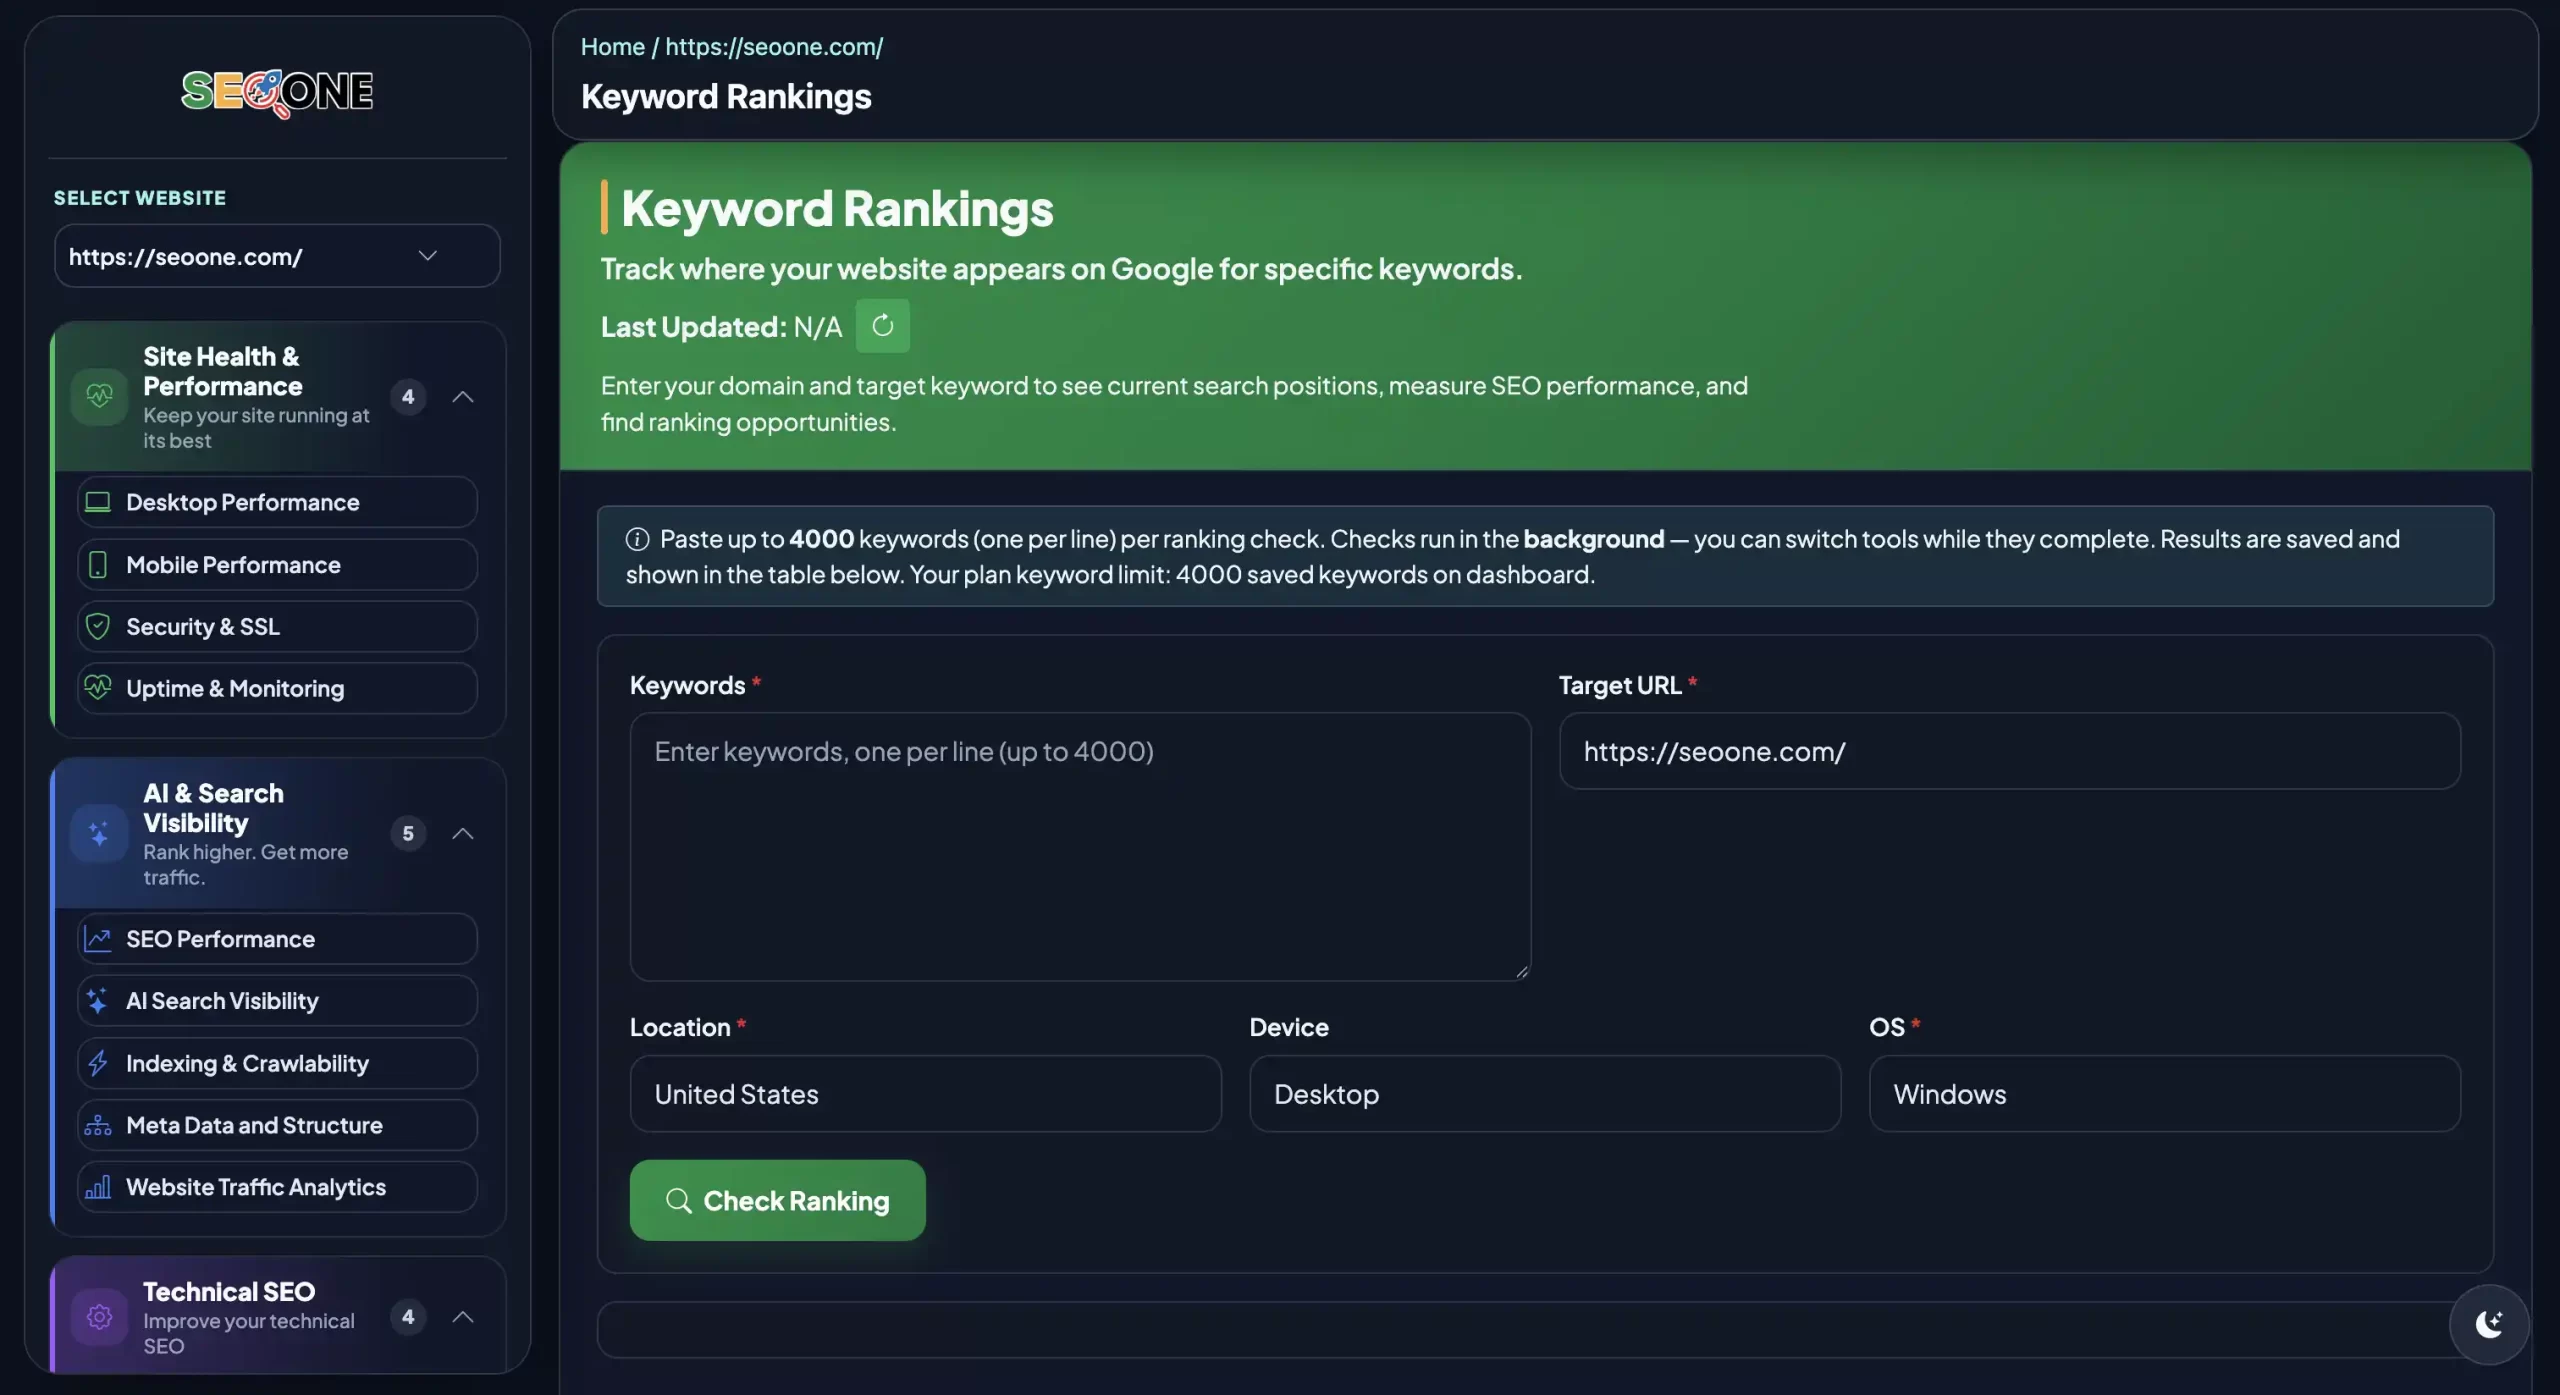Click the AI Search Visibility sparkle icon
Image resolution: width=2560 pixels, height=1395 pixels.
[x=98, y=1001]
